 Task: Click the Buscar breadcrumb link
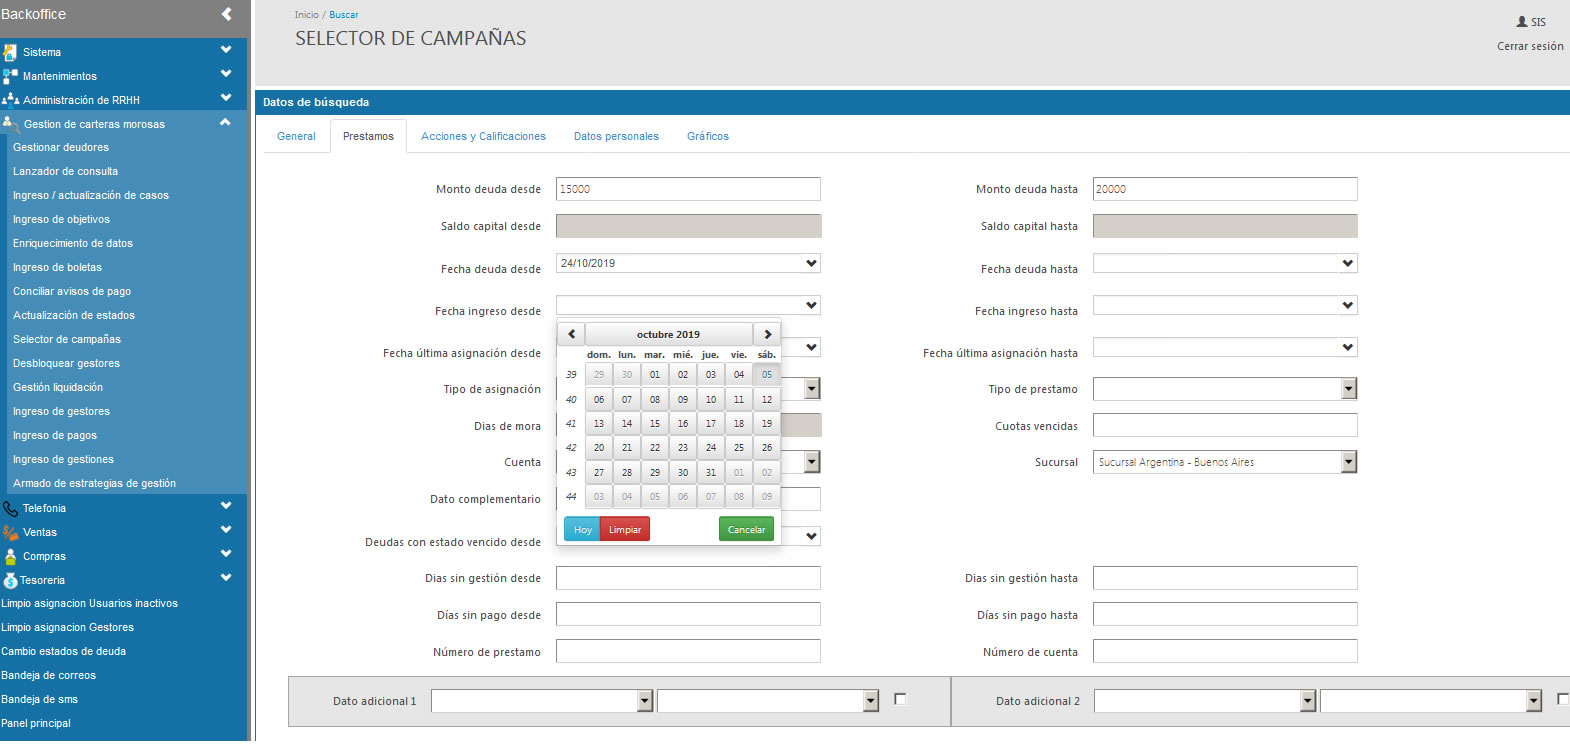coord(344,15)
